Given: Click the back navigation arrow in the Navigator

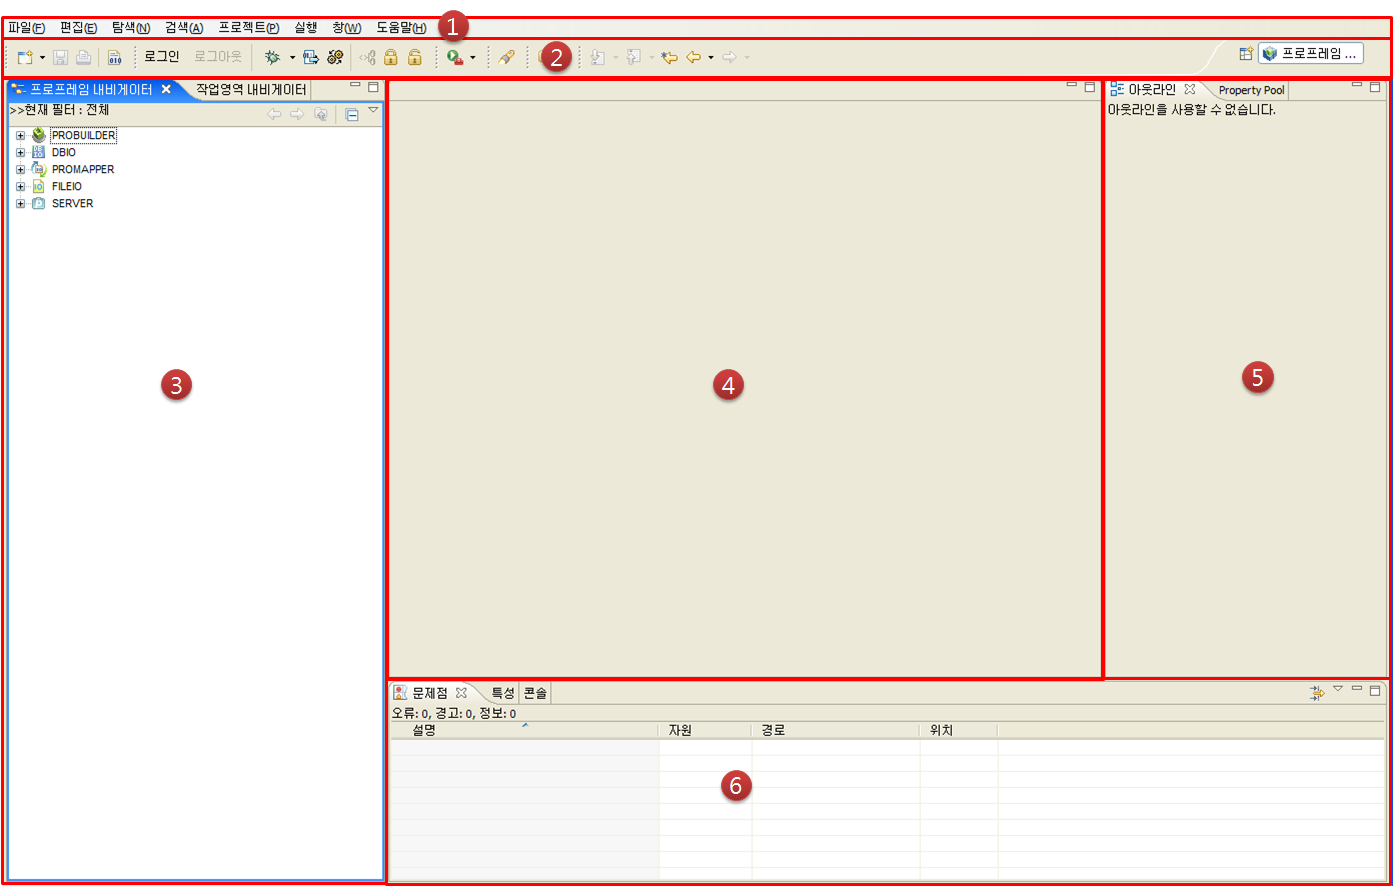Looking at the screenshot, I should 275,113.
